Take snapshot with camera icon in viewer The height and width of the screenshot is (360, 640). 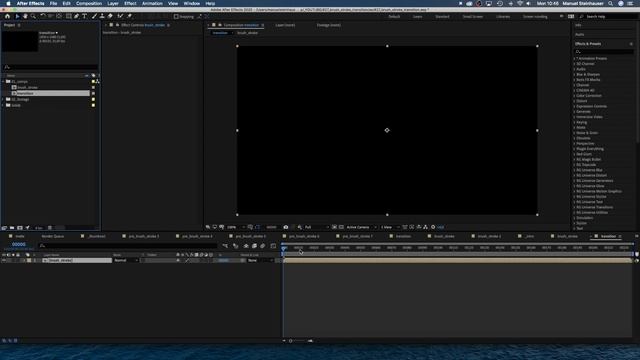click(286, 227)
